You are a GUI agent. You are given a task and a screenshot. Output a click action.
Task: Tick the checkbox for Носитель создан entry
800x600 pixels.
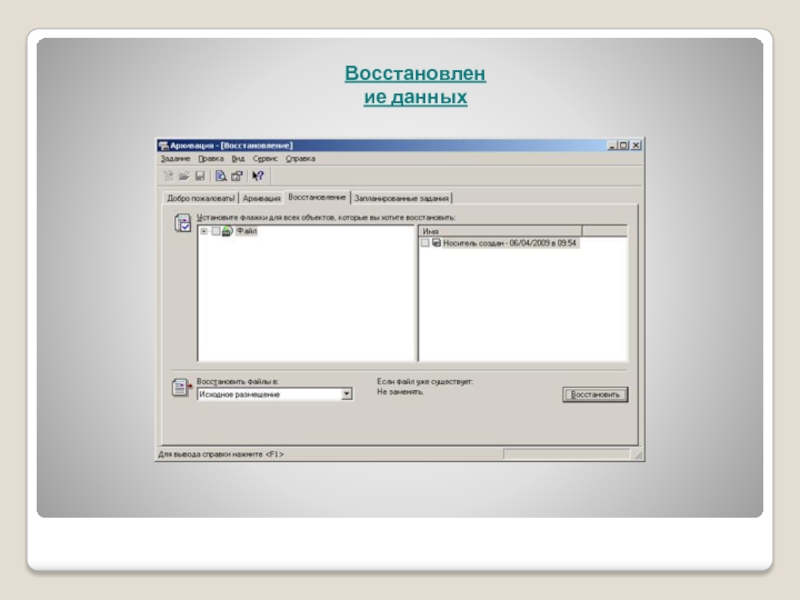point(425,243)
